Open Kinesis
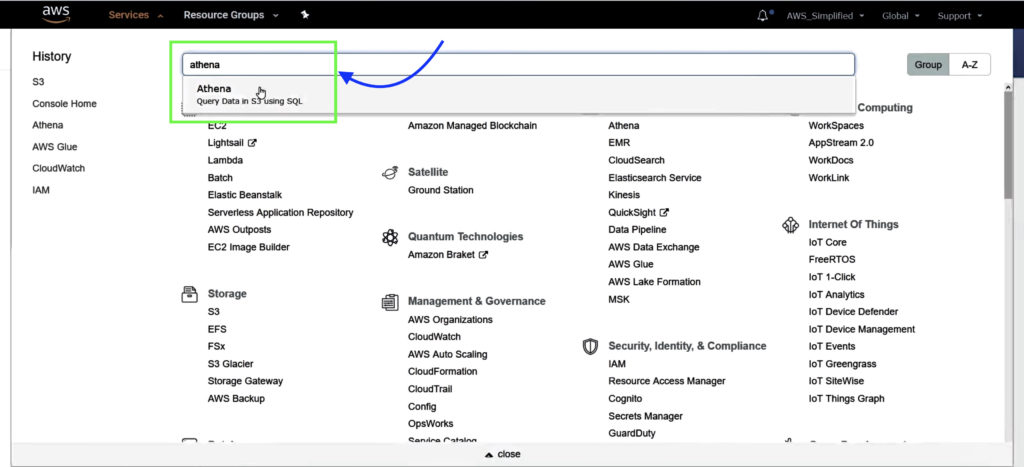The width and height of the screenshot is (1024, 467). [x=624, y=195]
